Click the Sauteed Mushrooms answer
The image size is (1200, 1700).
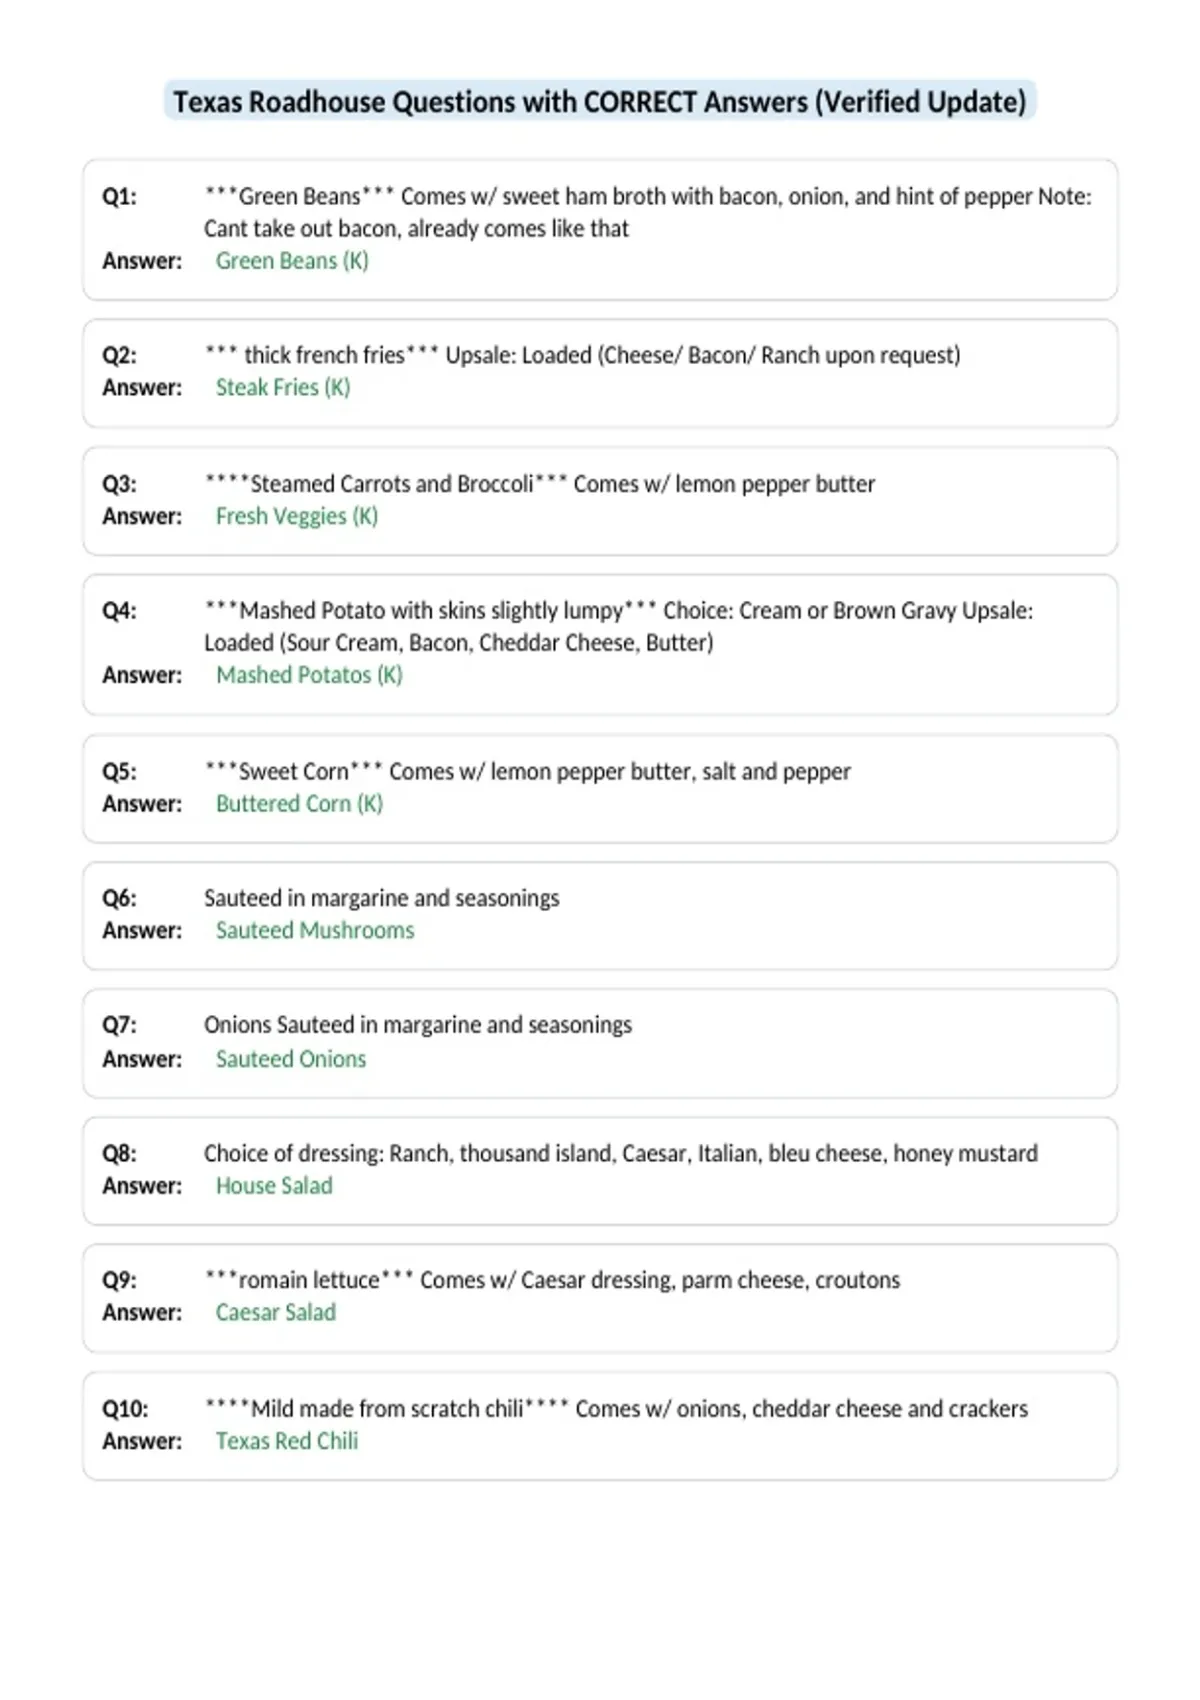[x=315, y=931]
